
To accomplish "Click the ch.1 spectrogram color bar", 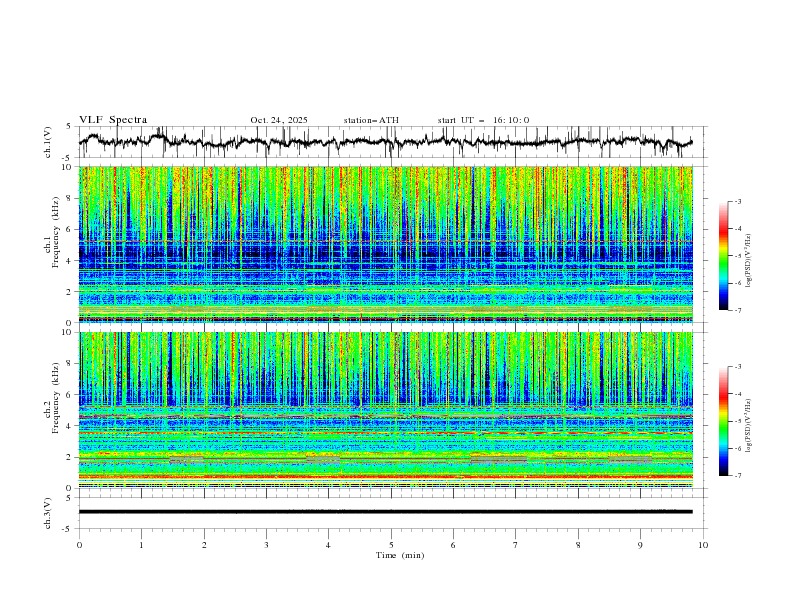I will click(x=723, y=256).
